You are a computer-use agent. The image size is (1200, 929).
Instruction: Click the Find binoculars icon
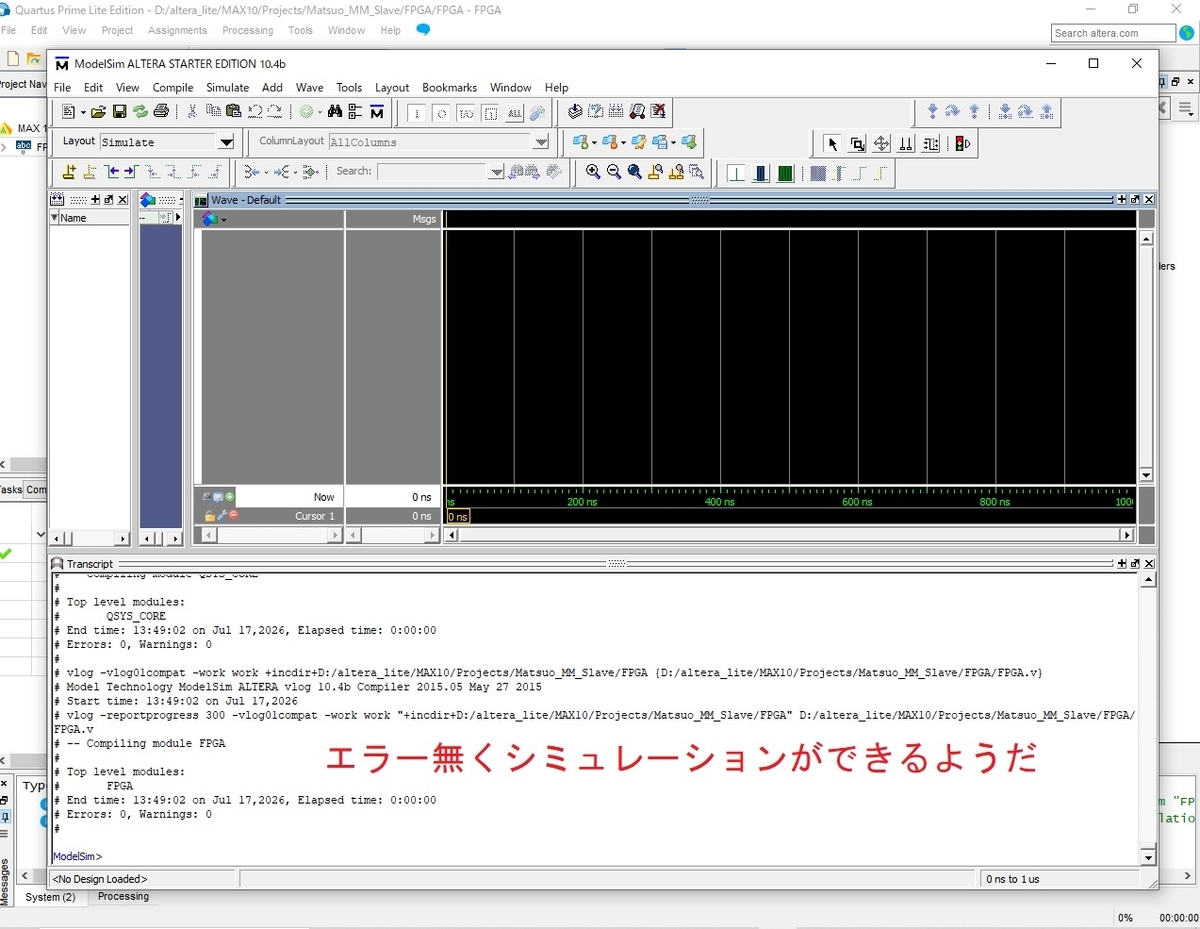click(335, 112)
